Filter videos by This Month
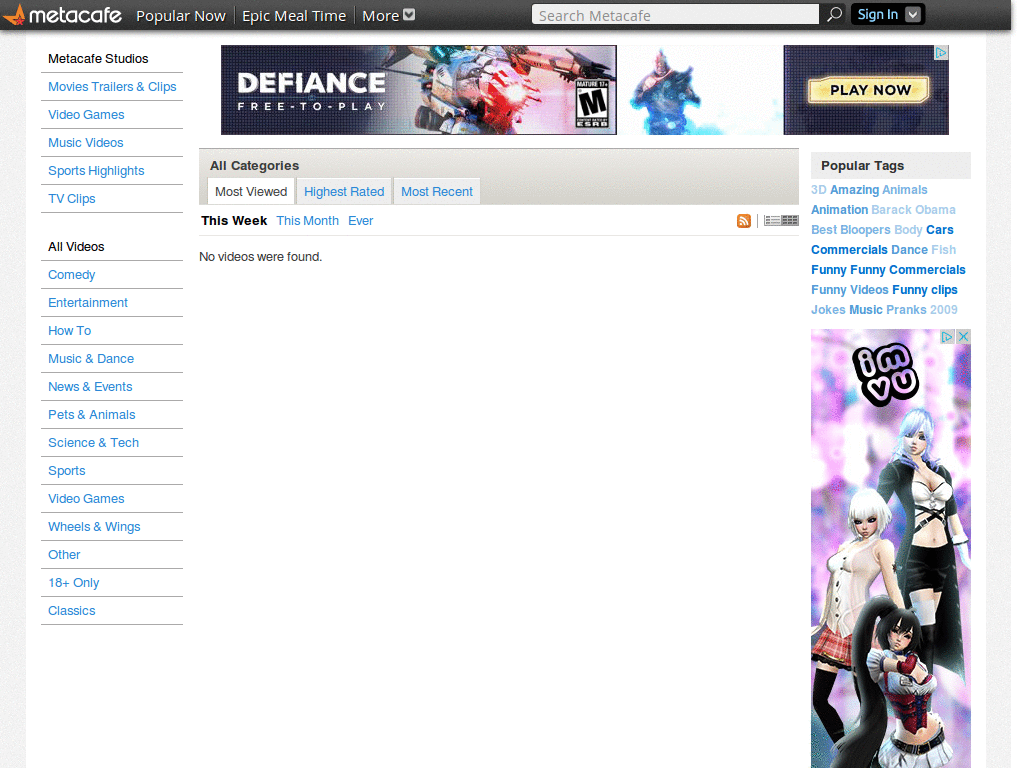The height and width of the screenshot is (768, 1024). pos(308,221)
